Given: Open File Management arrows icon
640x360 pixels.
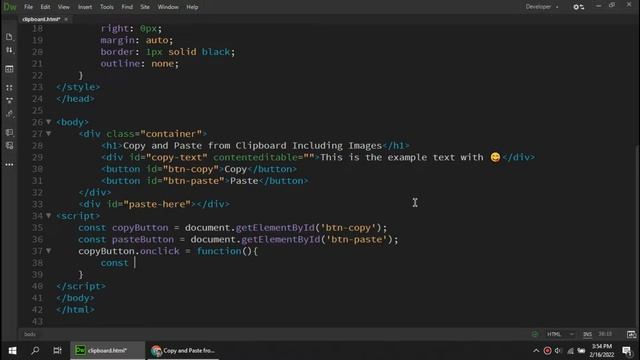Looking at the screenshot, I should coord(9,50).
